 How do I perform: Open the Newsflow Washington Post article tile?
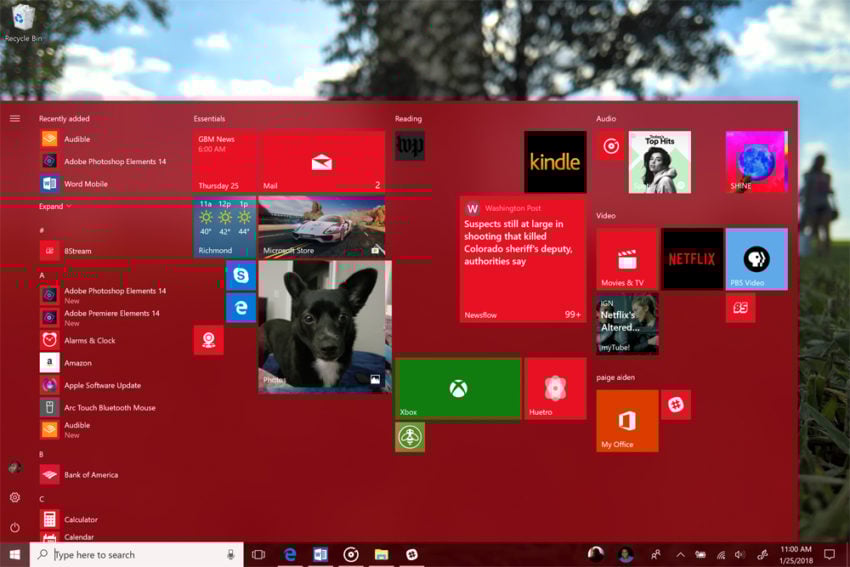tap(523, 259)
